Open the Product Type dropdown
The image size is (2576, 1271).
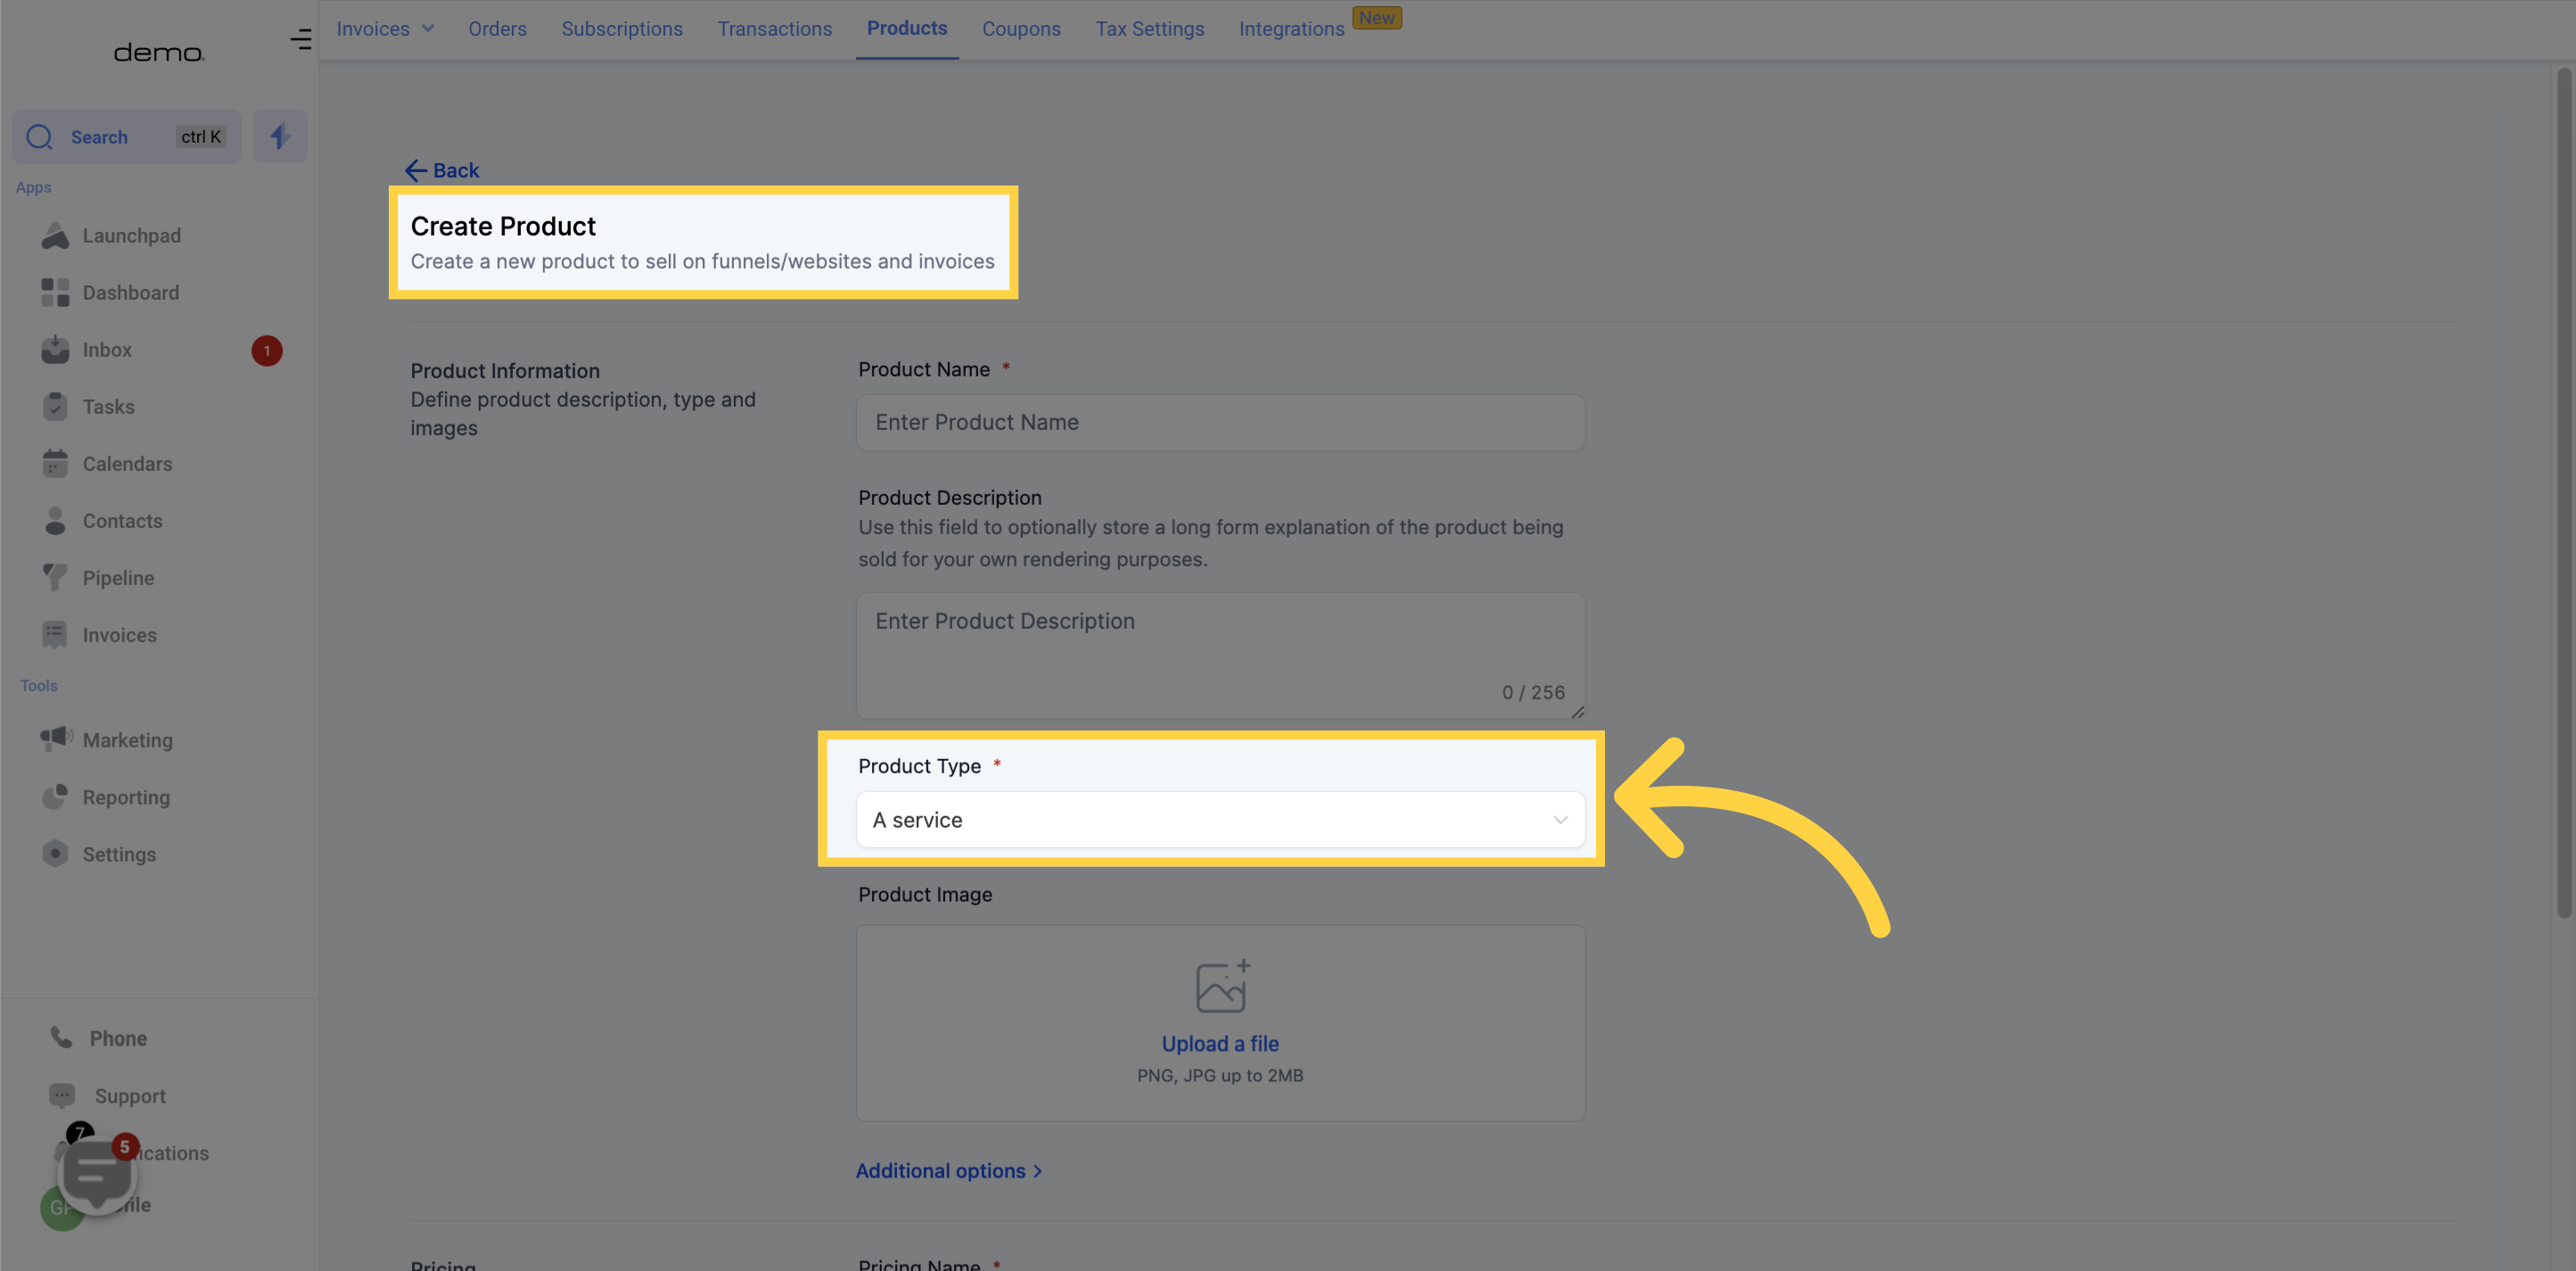1220,820
